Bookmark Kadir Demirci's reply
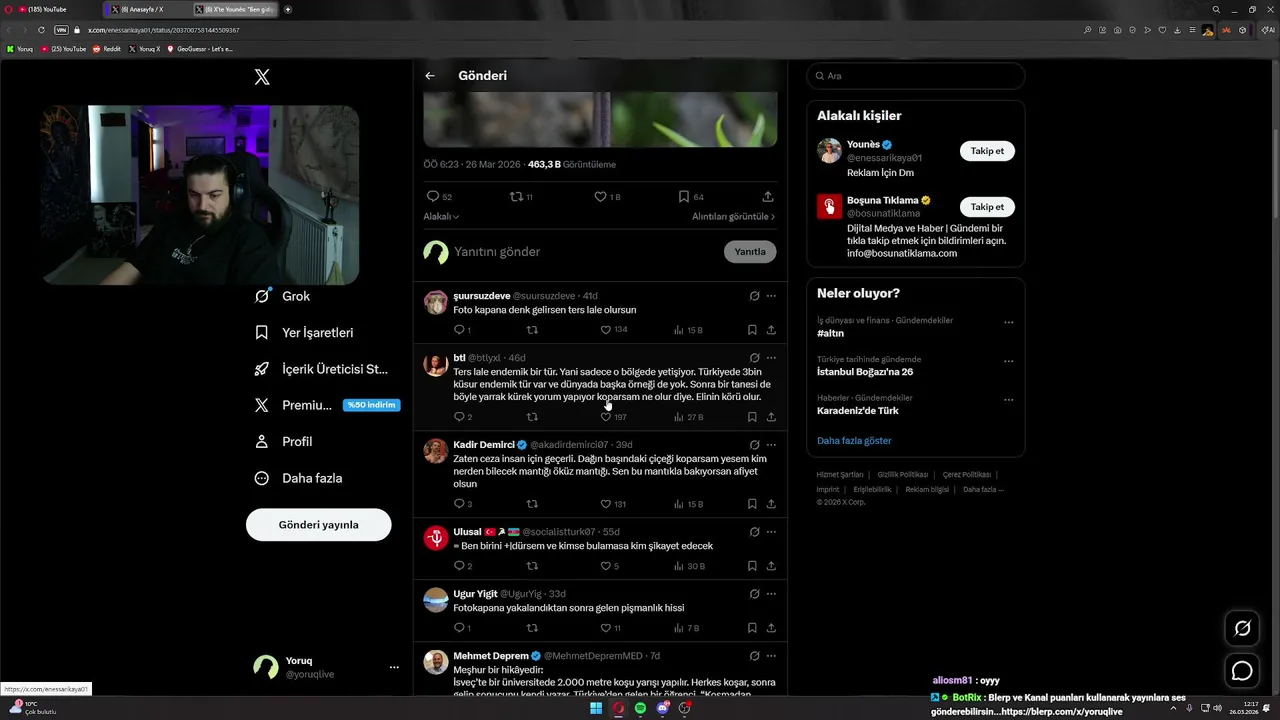Screen dimensions: 1280x720 click(x=752, y=504)
